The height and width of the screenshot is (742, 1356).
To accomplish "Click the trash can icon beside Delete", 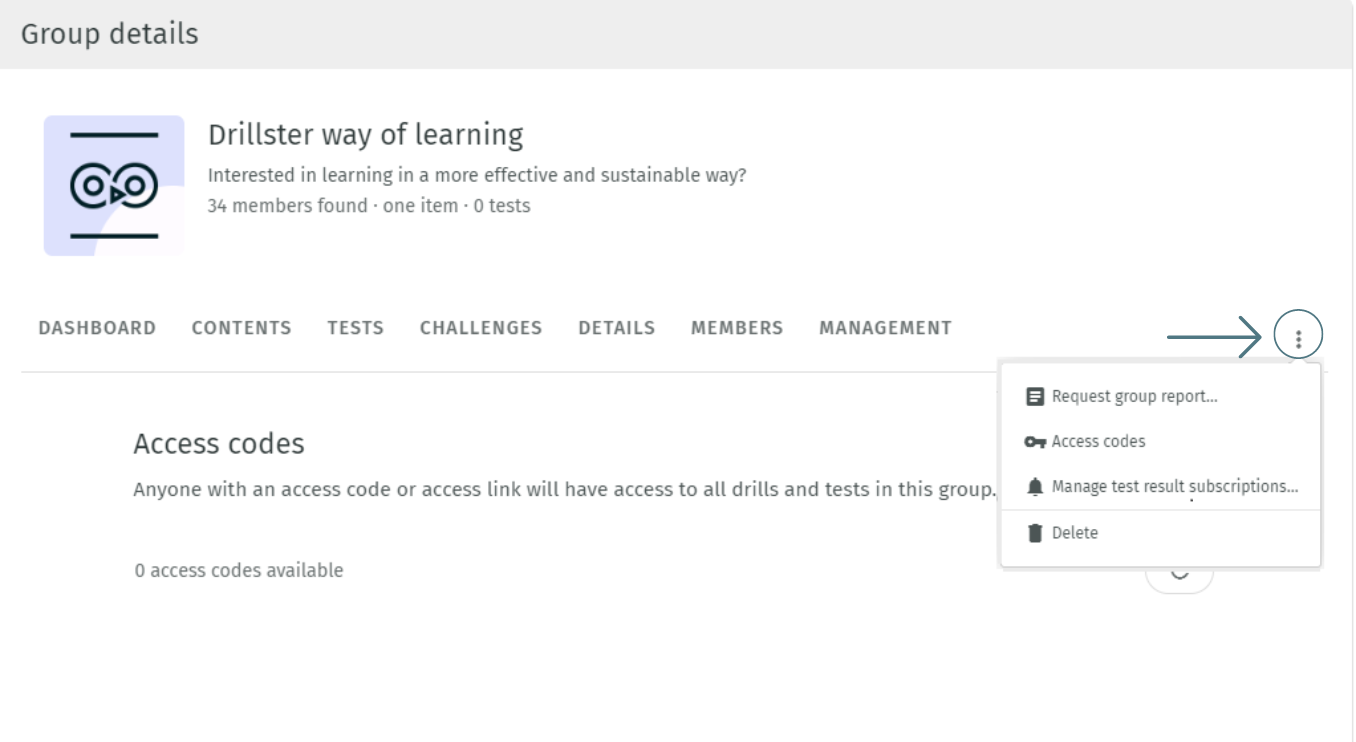I will pos(1035,533).
